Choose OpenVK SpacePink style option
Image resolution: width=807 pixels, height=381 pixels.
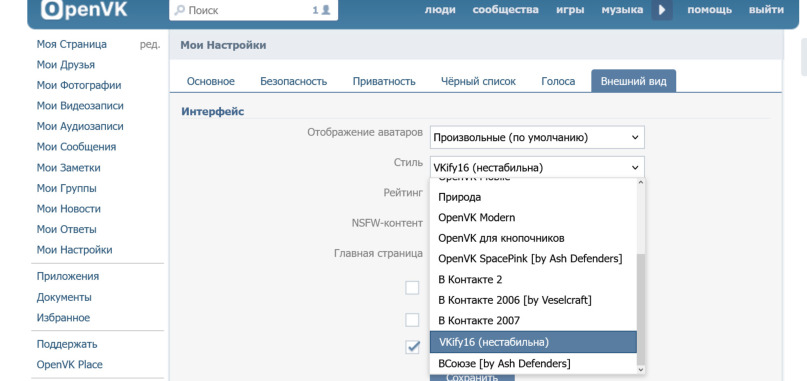pos(533,259)
